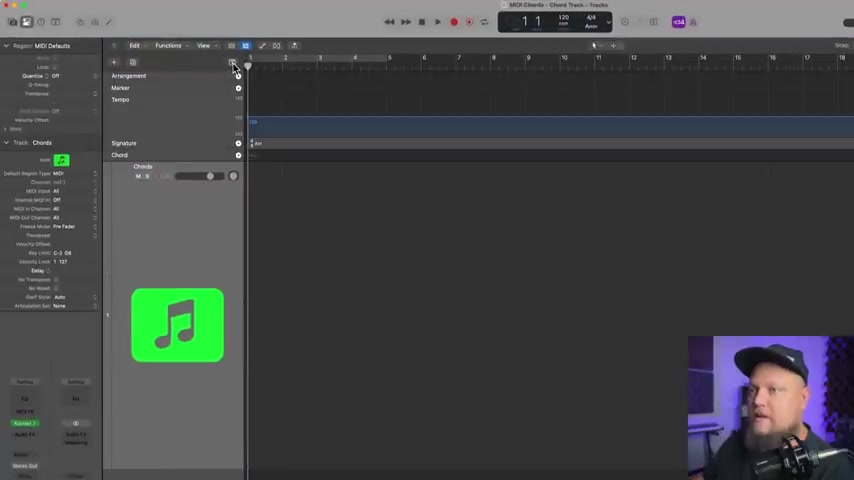The height and width of the screenshot is (480, 854).
Task: Toggle the No Transpose checkbox
Action: point(56,280)
